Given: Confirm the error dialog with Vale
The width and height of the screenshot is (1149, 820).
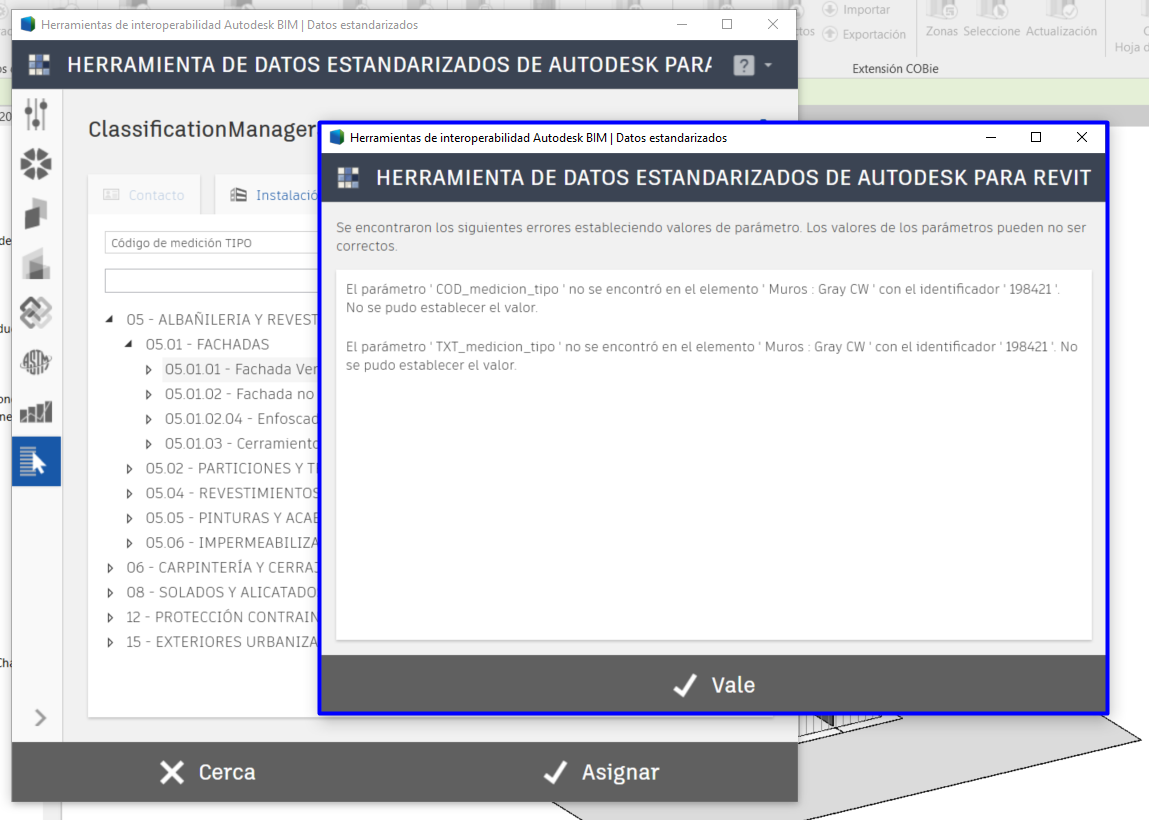Looking at the screenshot, I should pos(713,684).
